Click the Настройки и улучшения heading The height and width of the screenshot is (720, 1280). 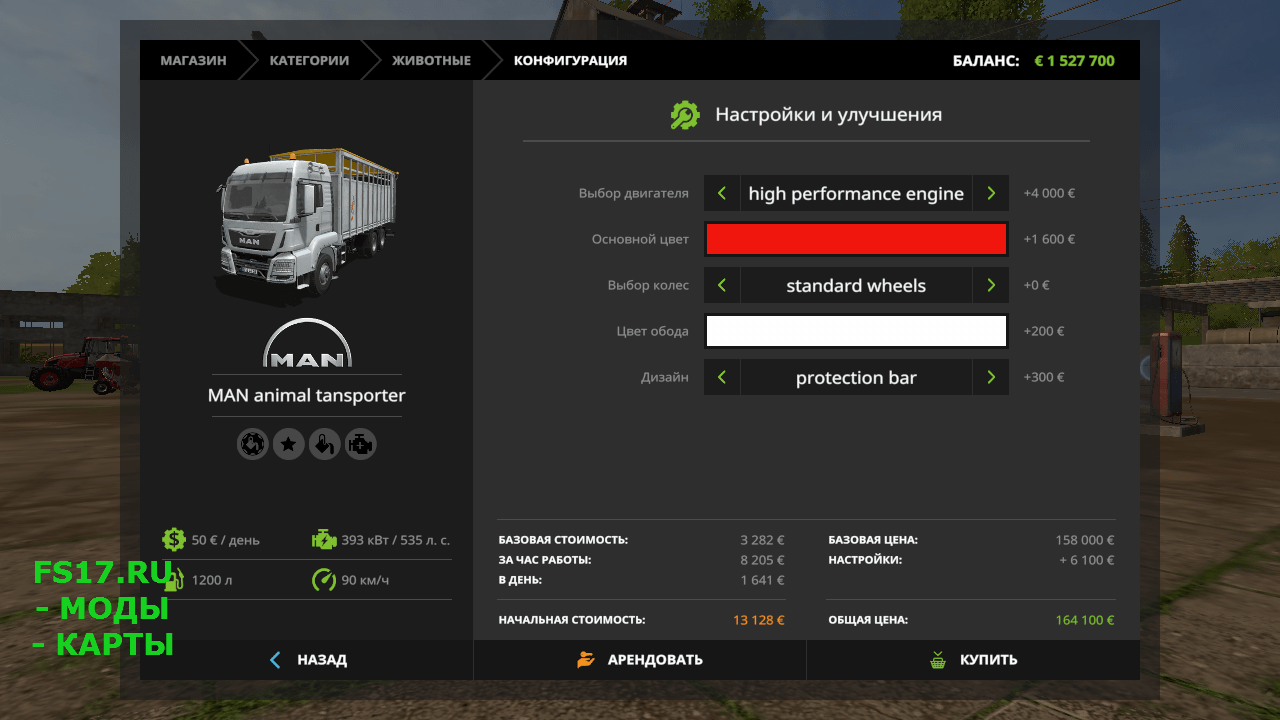click(x=828, y=114)
